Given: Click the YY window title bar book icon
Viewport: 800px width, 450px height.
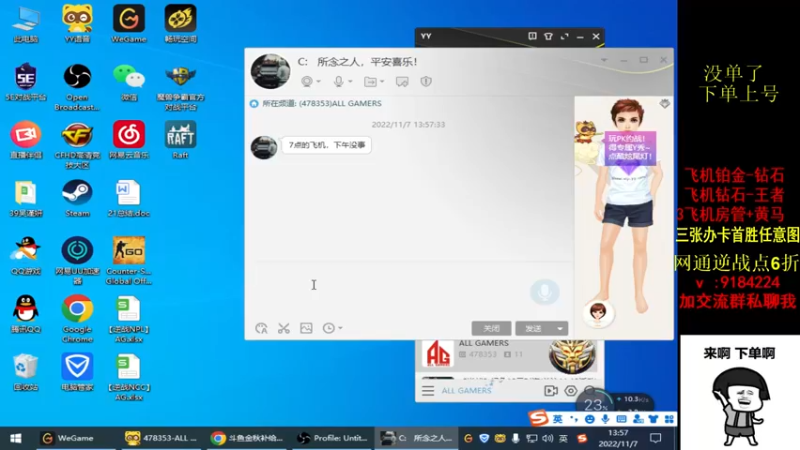Looking at the screenshot, I should (532, 36).
